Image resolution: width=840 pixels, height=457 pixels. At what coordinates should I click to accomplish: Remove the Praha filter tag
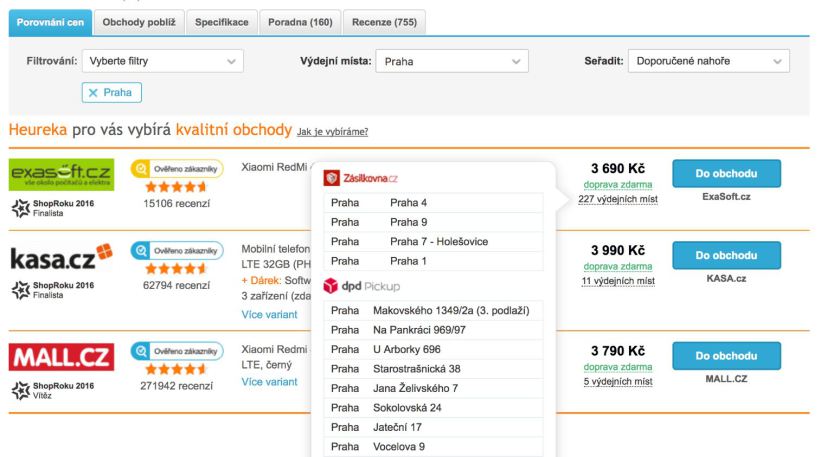111,93
